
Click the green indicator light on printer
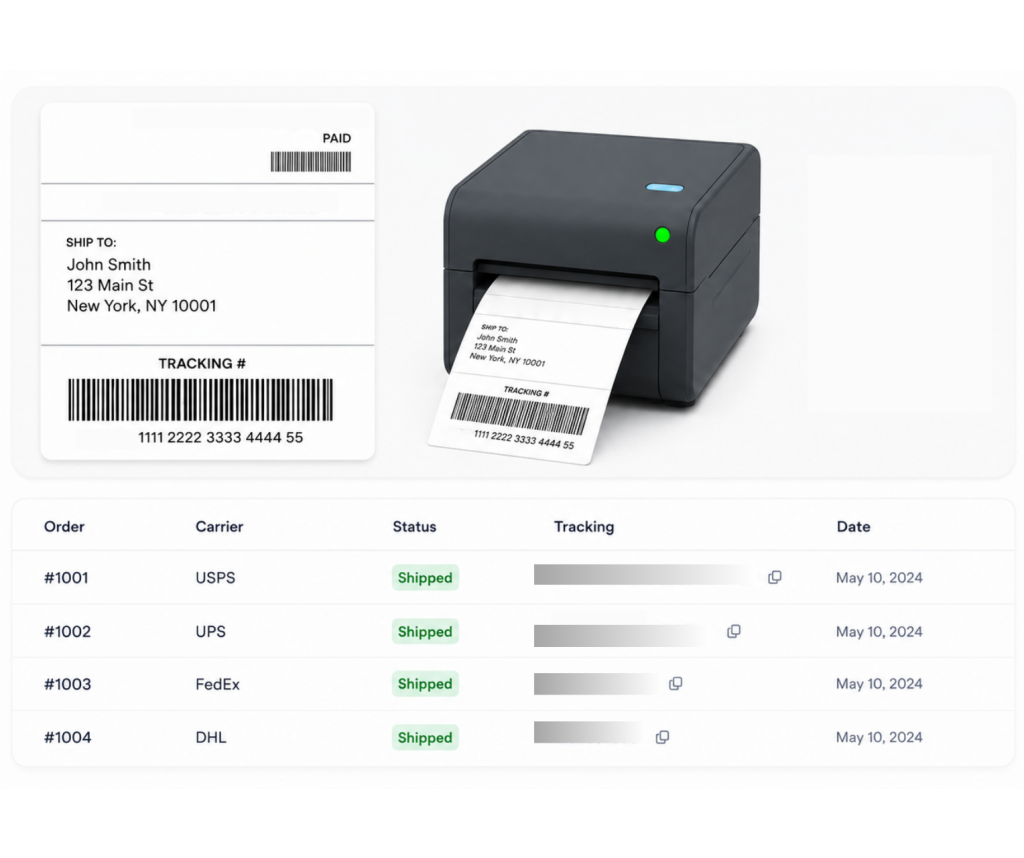coord(662,235)
